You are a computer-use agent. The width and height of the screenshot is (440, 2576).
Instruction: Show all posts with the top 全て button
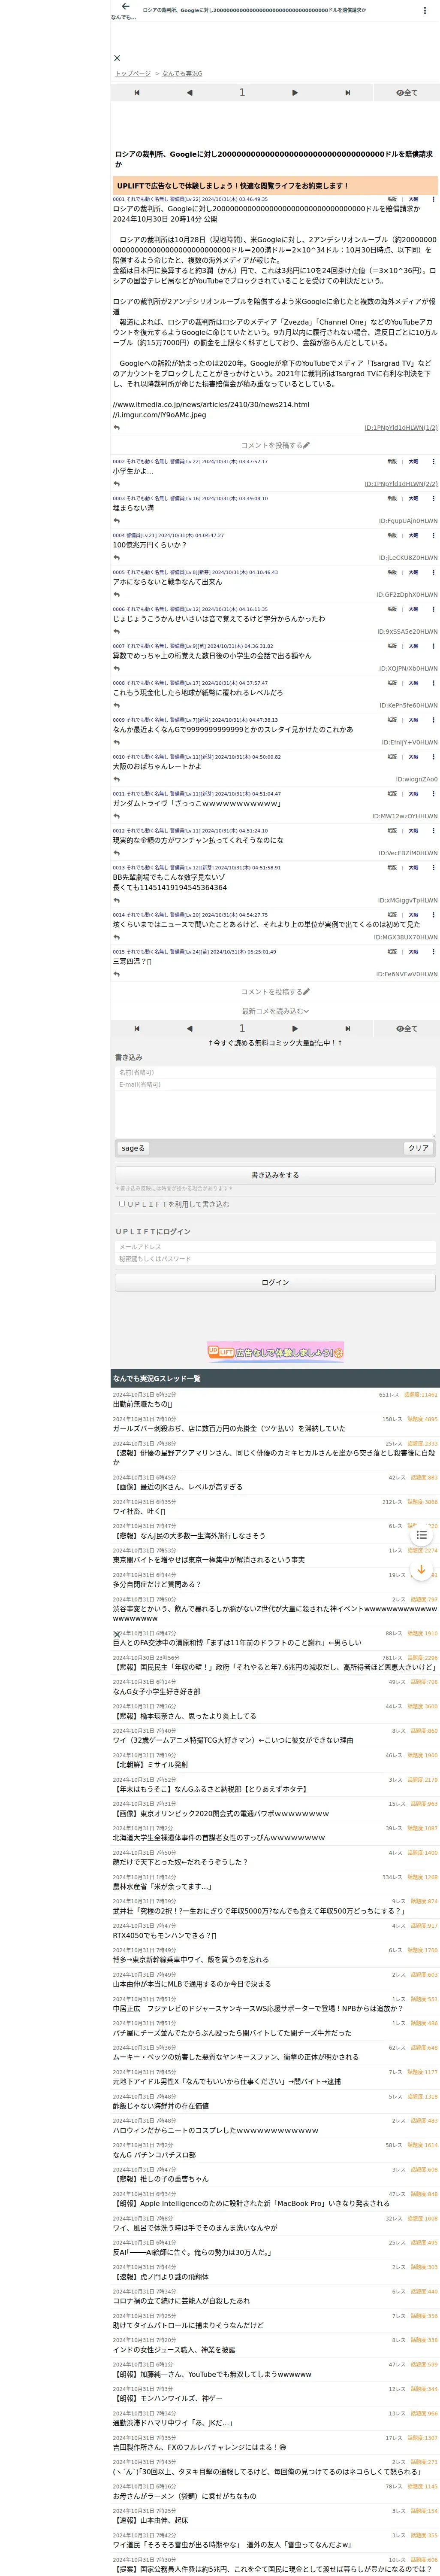pyautogui.click(x=406, y=93)
